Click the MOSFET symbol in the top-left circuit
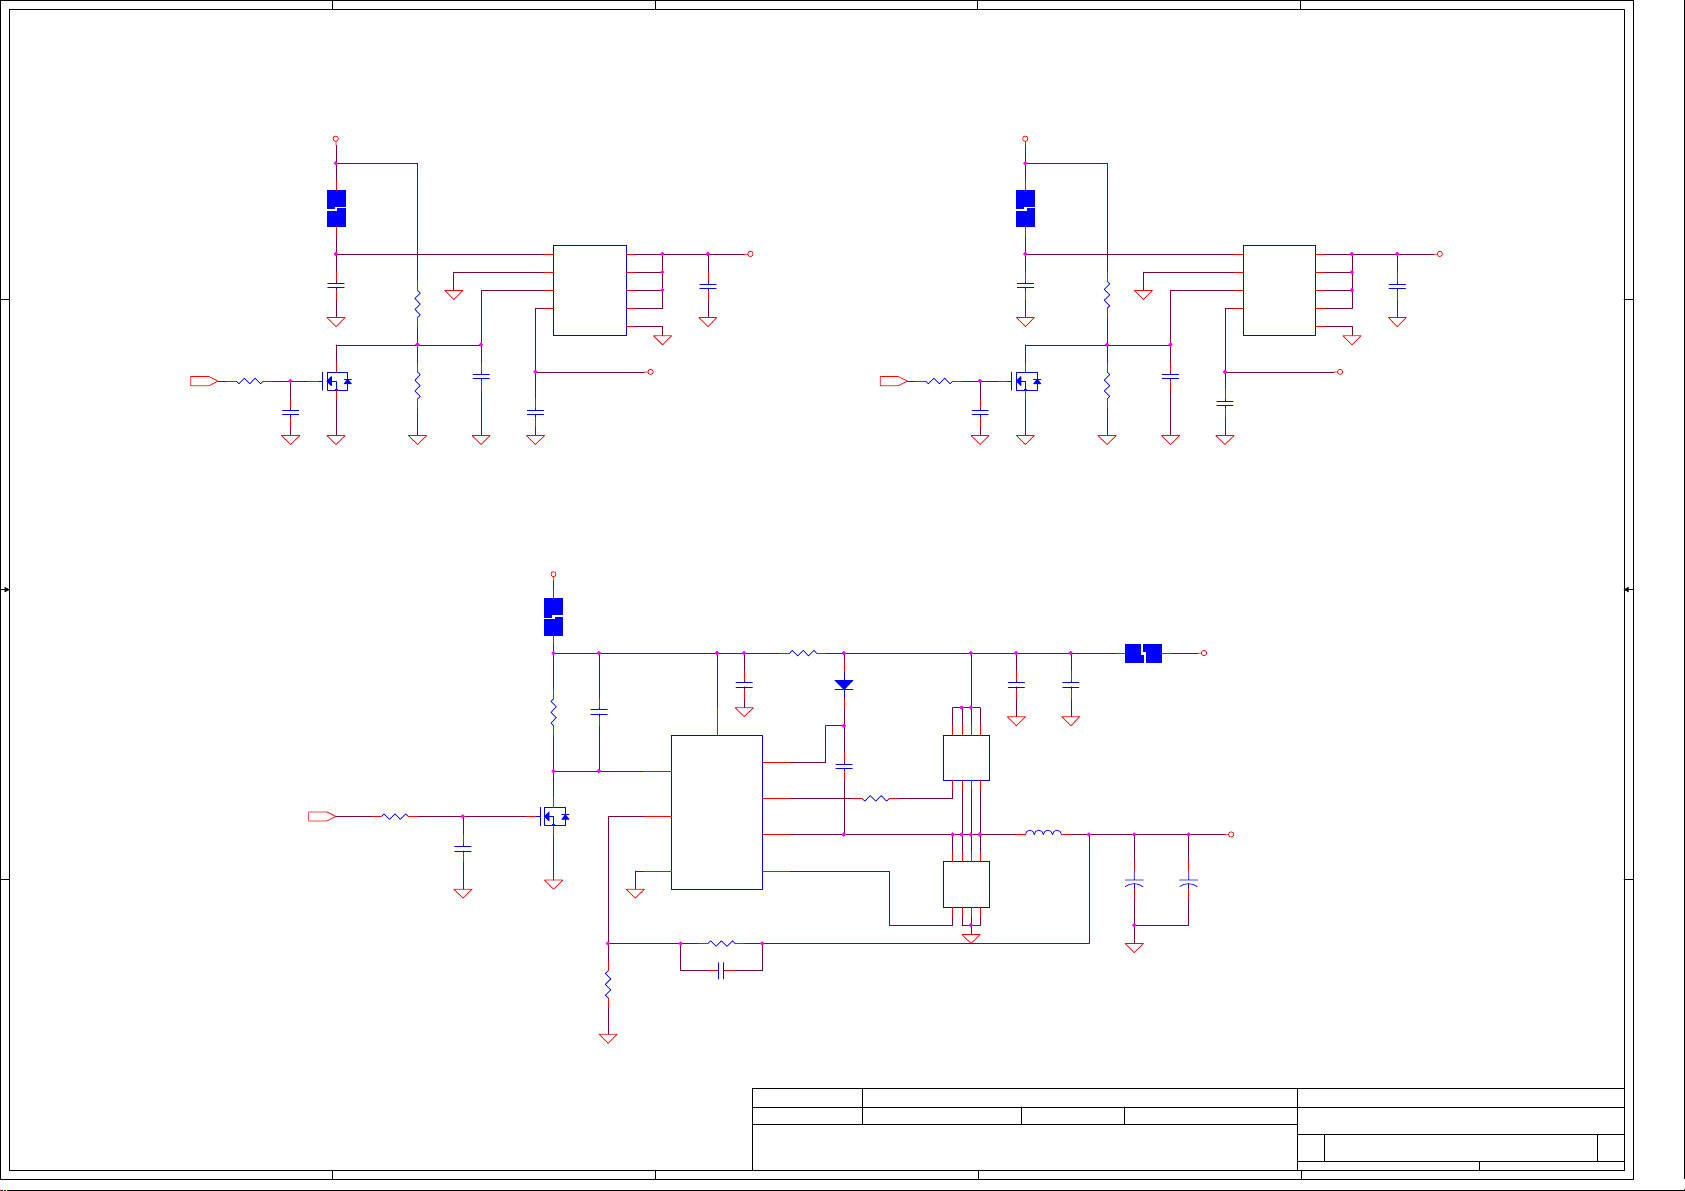The image size is (1685, 1191). [336, 381]
